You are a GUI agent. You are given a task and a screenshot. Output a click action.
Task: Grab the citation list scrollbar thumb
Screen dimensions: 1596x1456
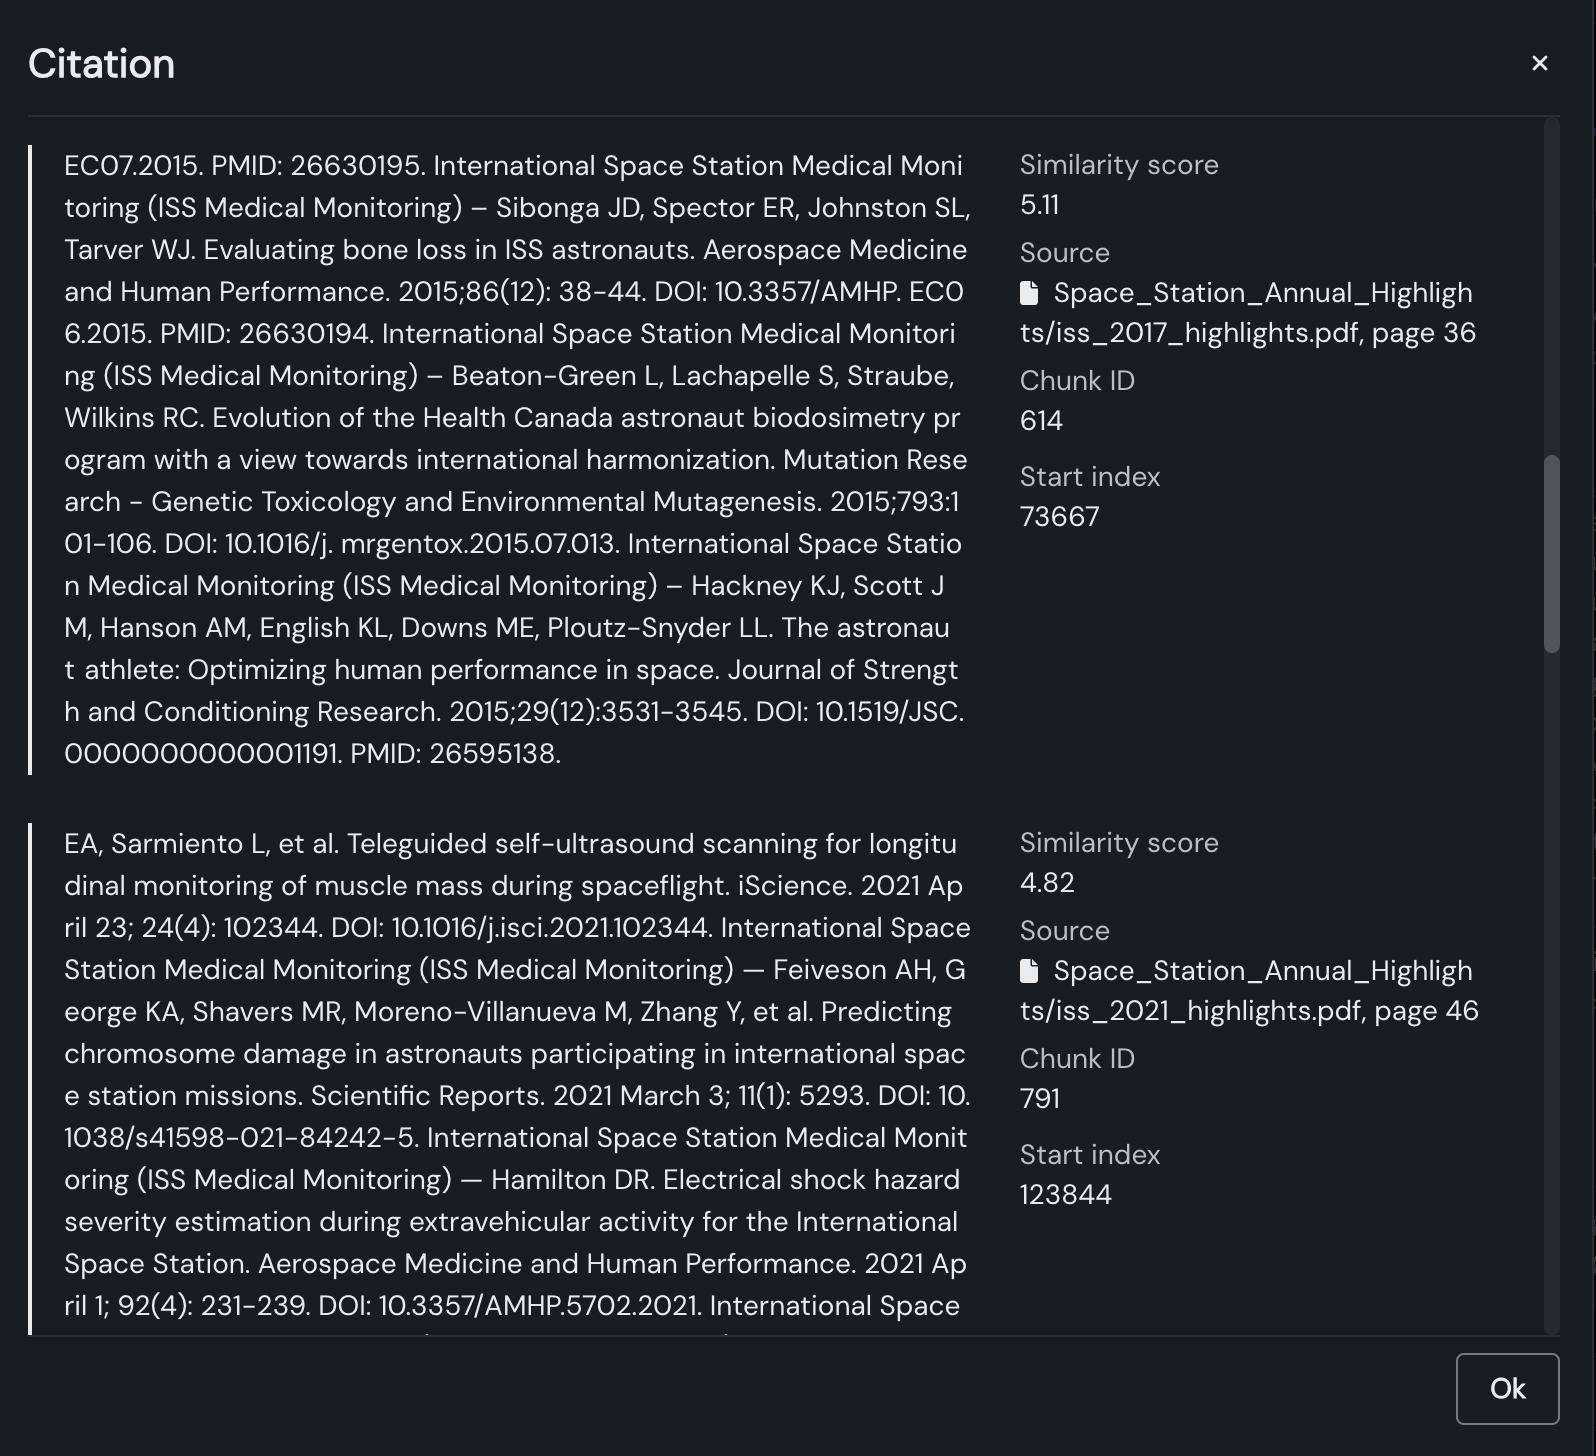tap(1551, 554)
